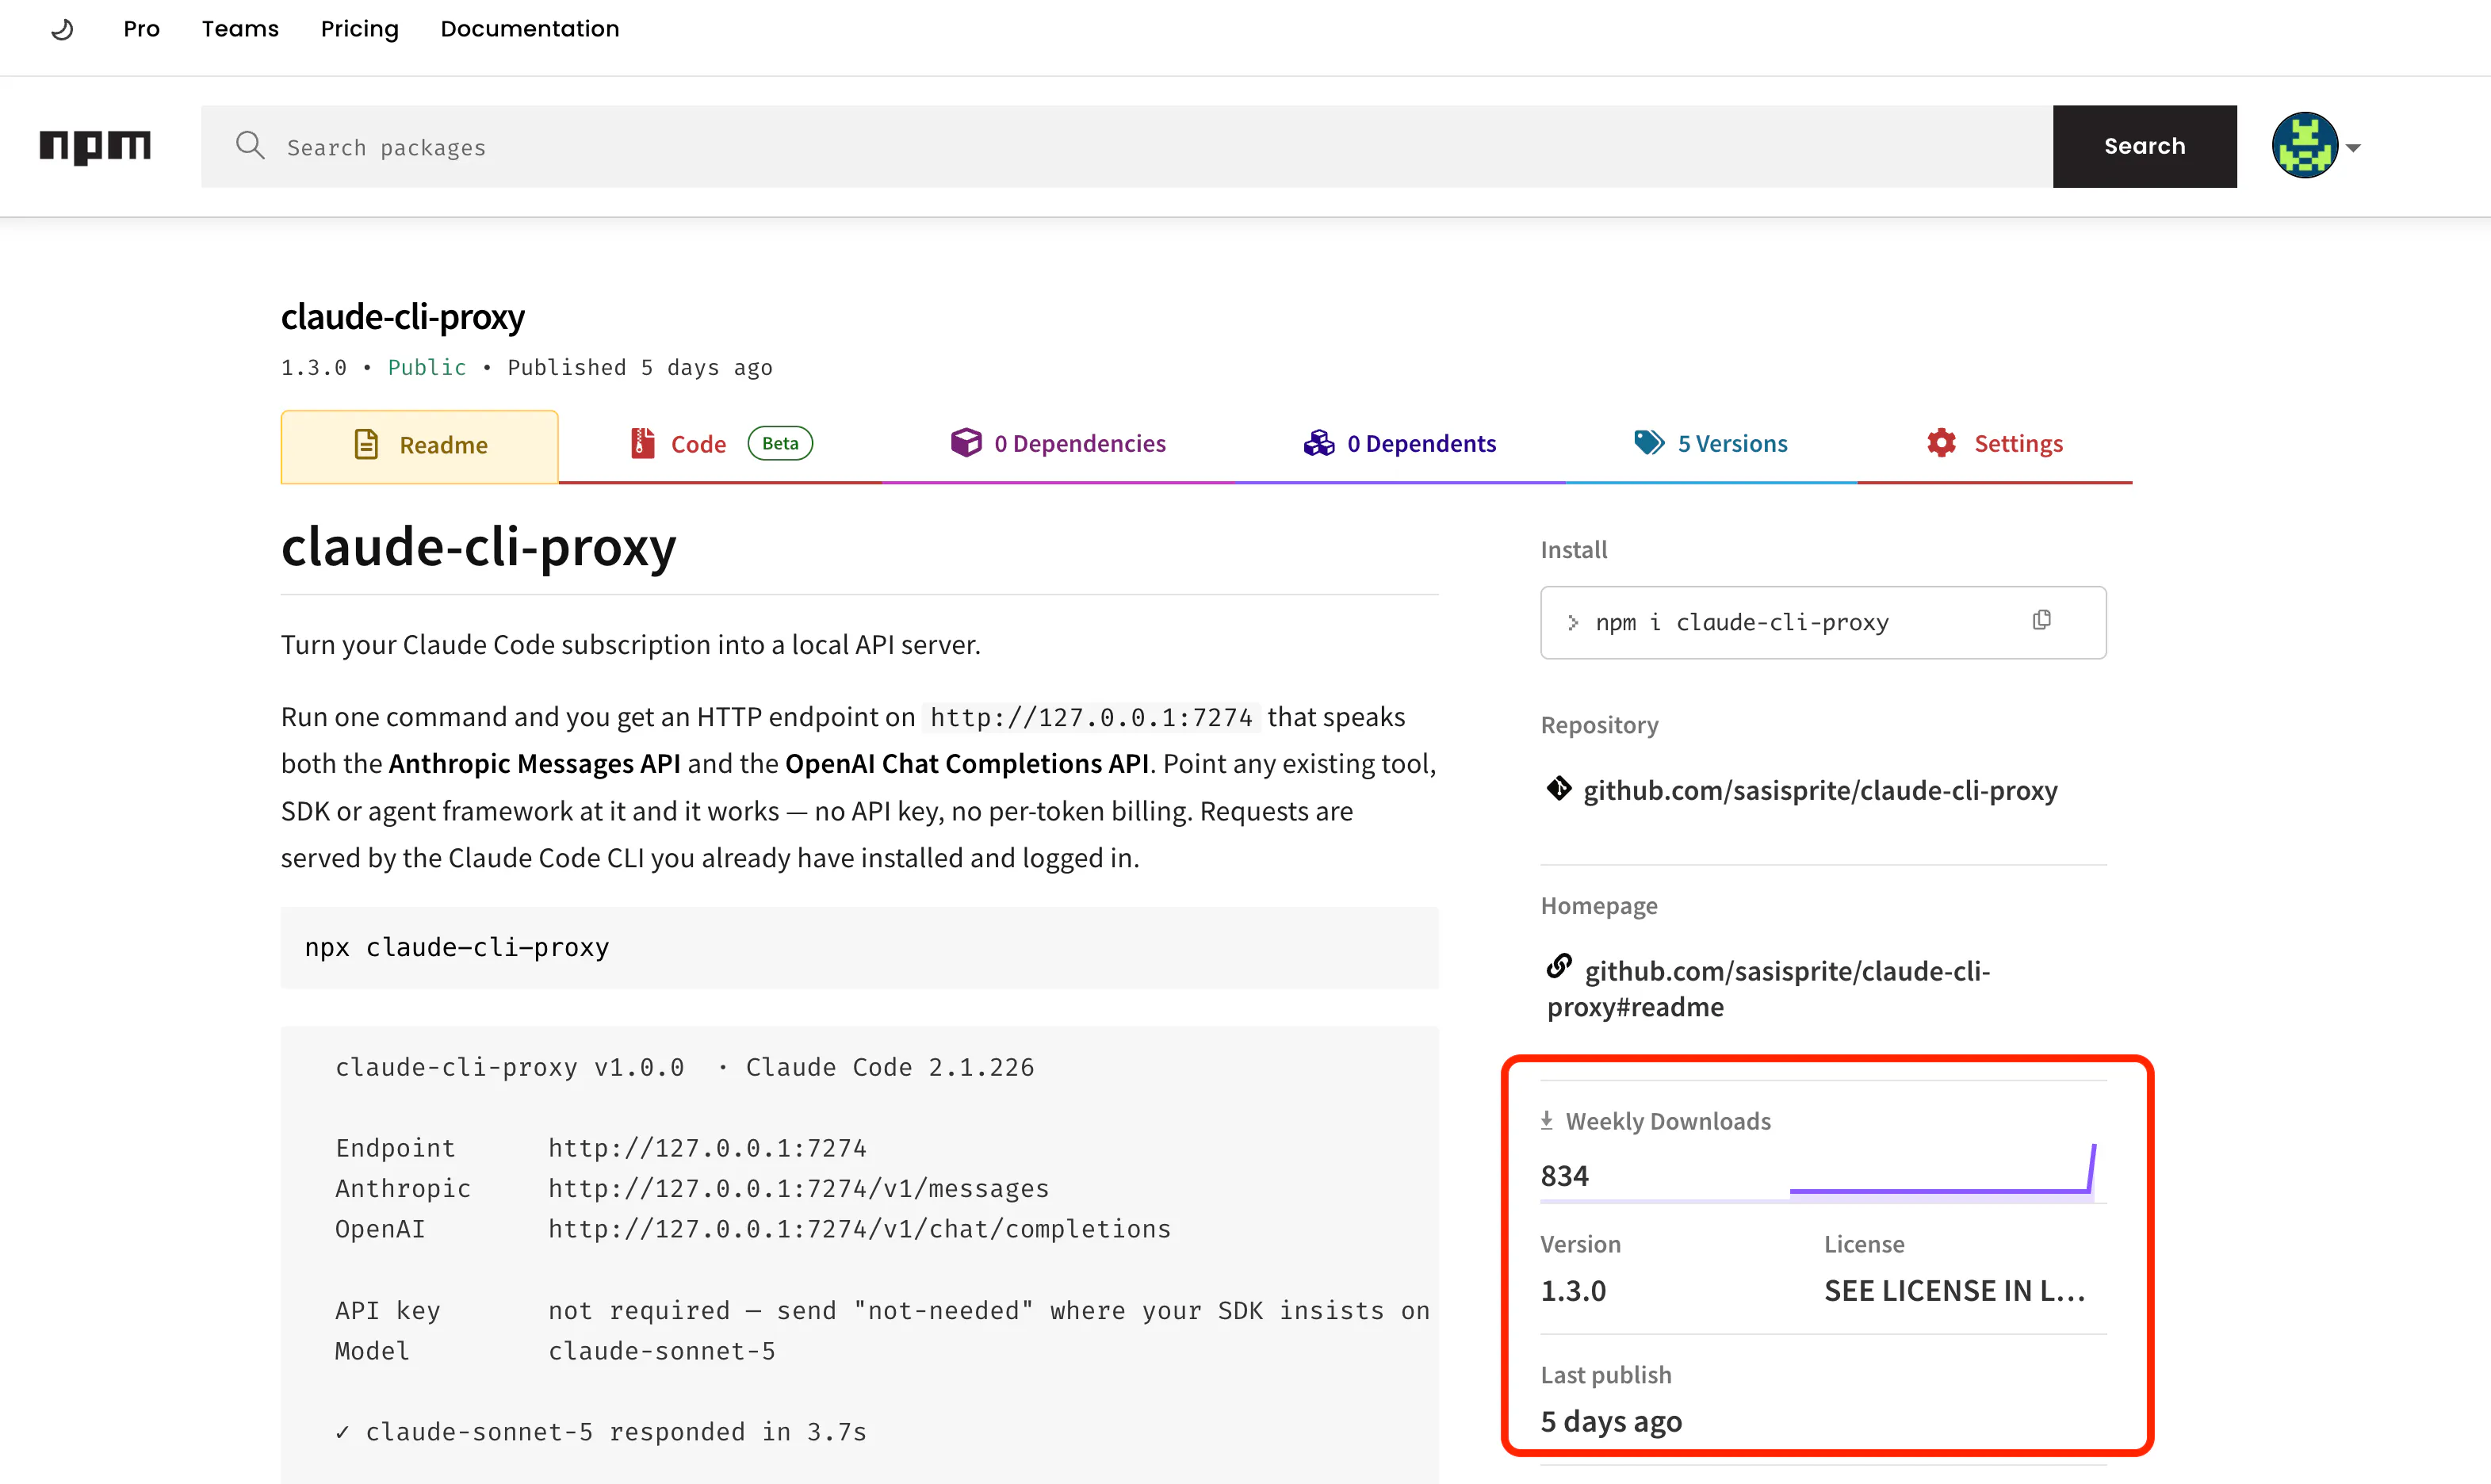This screenshot has width=2491, height=1484.
Task: Open 0 Dependencies tab
Action: pyautogui.click(x=1058, y=444)
